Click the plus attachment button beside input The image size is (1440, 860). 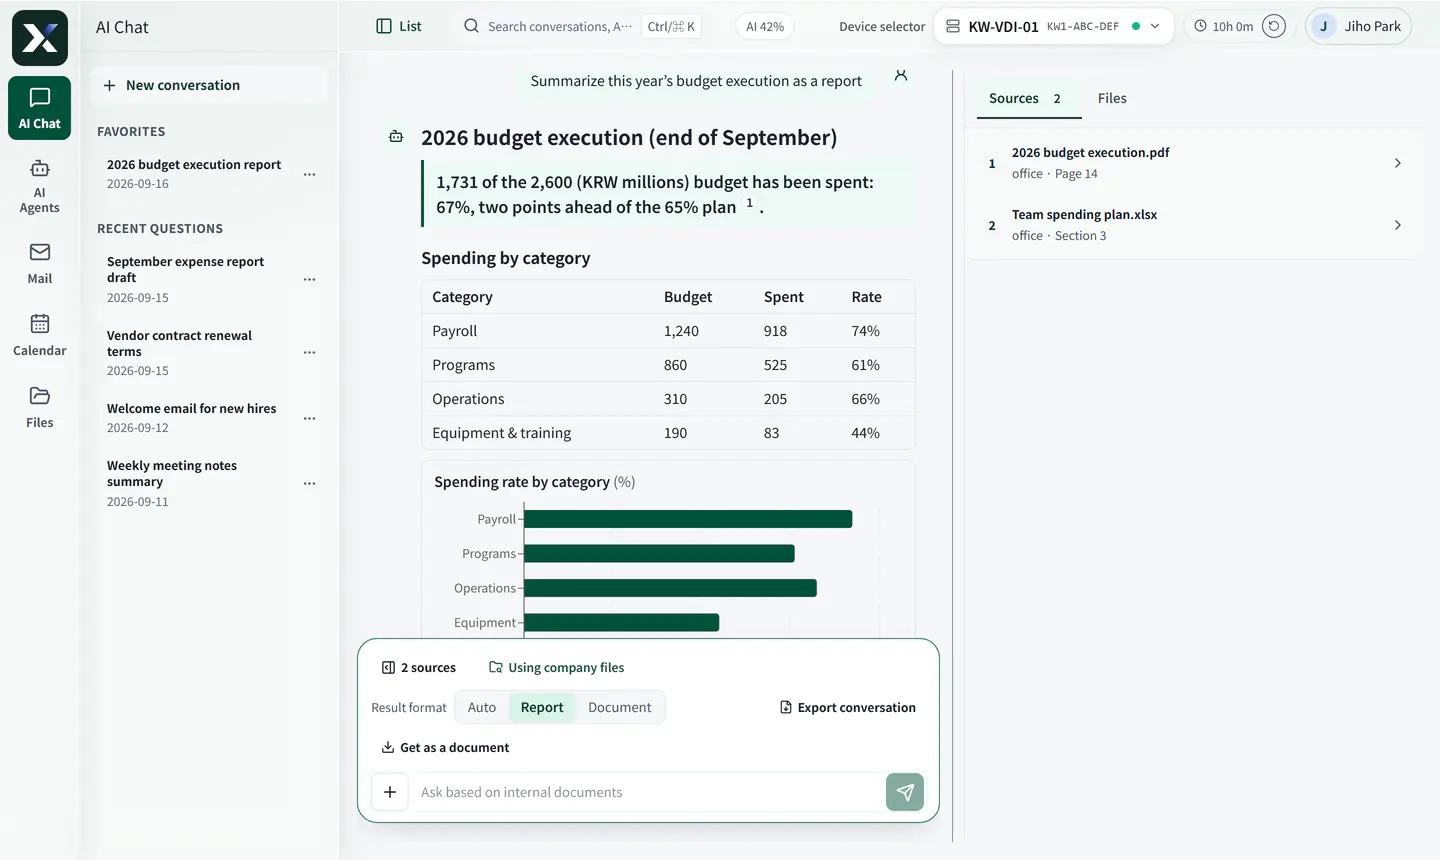click(390, 792)
